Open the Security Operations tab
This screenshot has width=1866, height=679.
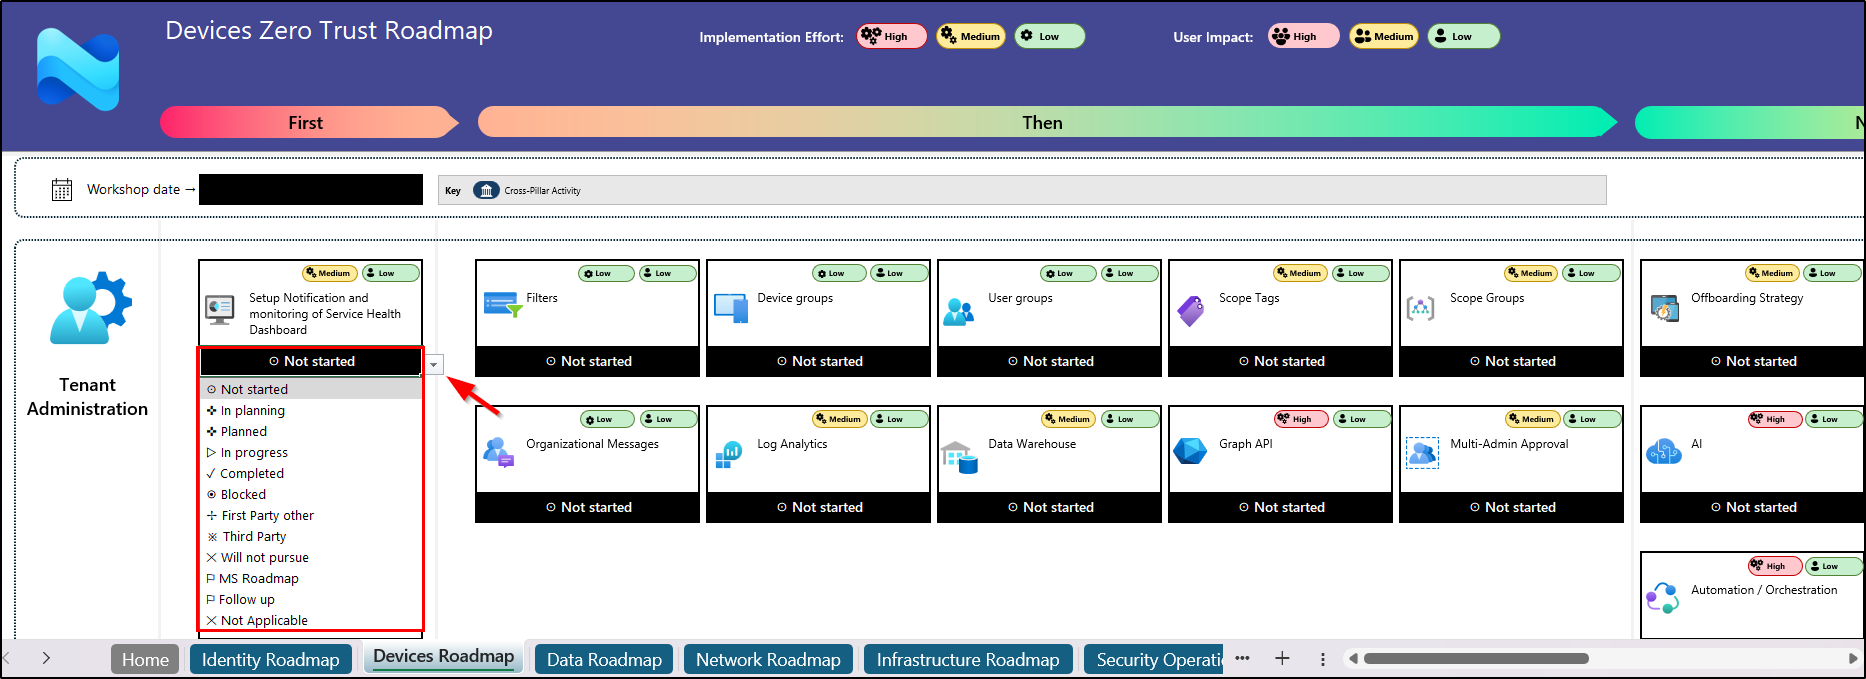pos(1154,659)
